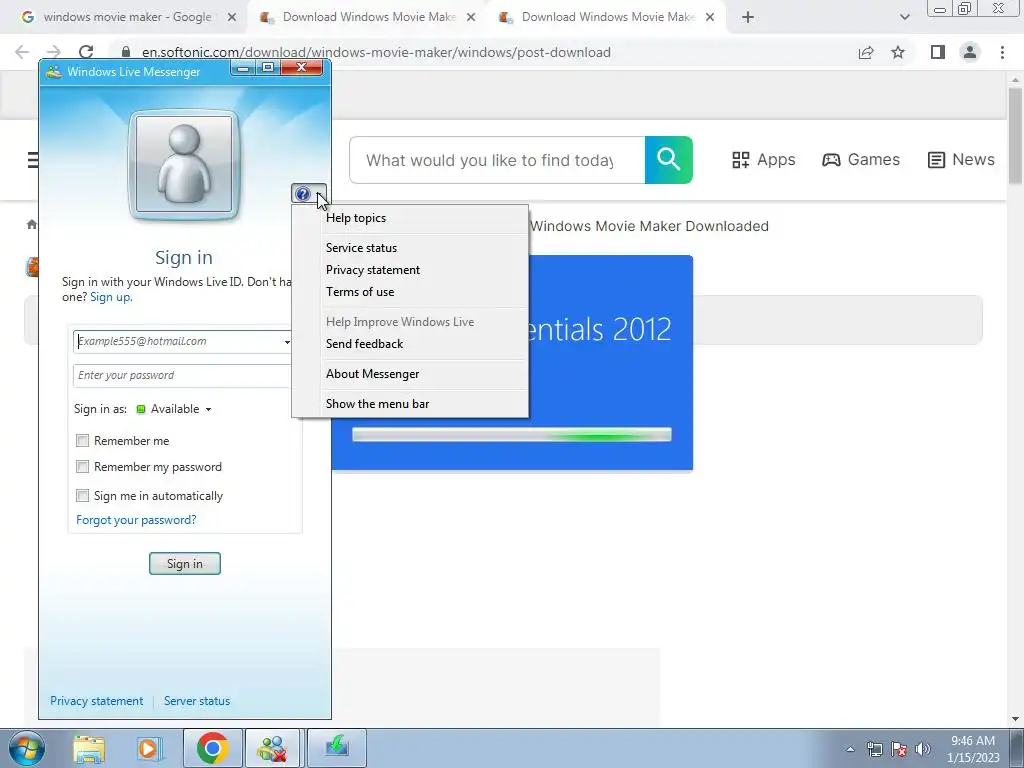1024x768 pixels.
Task: Click the Chrome reload page icon
Action: [86, 52]
